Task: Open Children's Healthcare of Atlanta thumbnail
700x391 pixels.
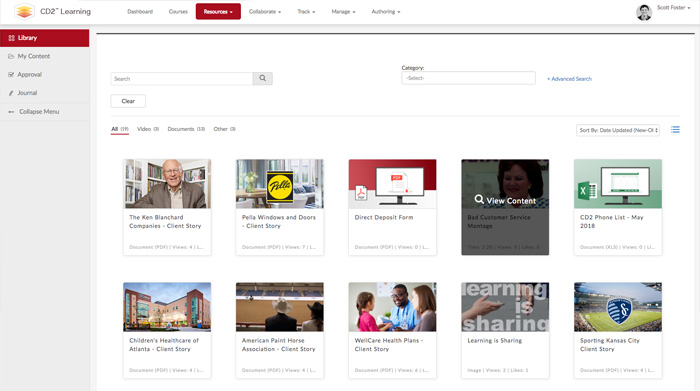Action: (x=167, y=307)
